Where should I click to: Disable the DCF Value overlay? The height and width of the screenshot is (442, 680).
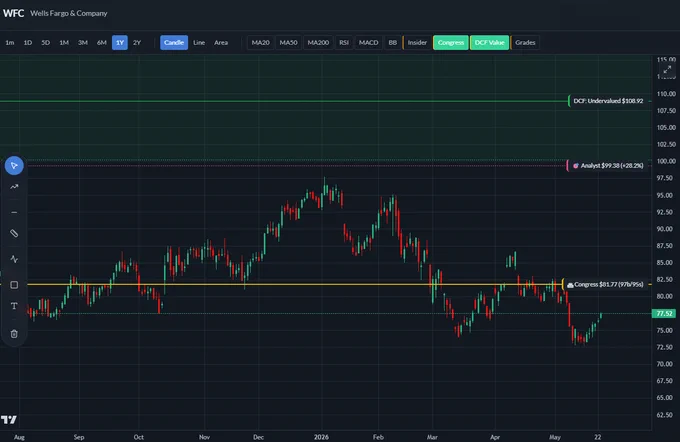(489, 43)
